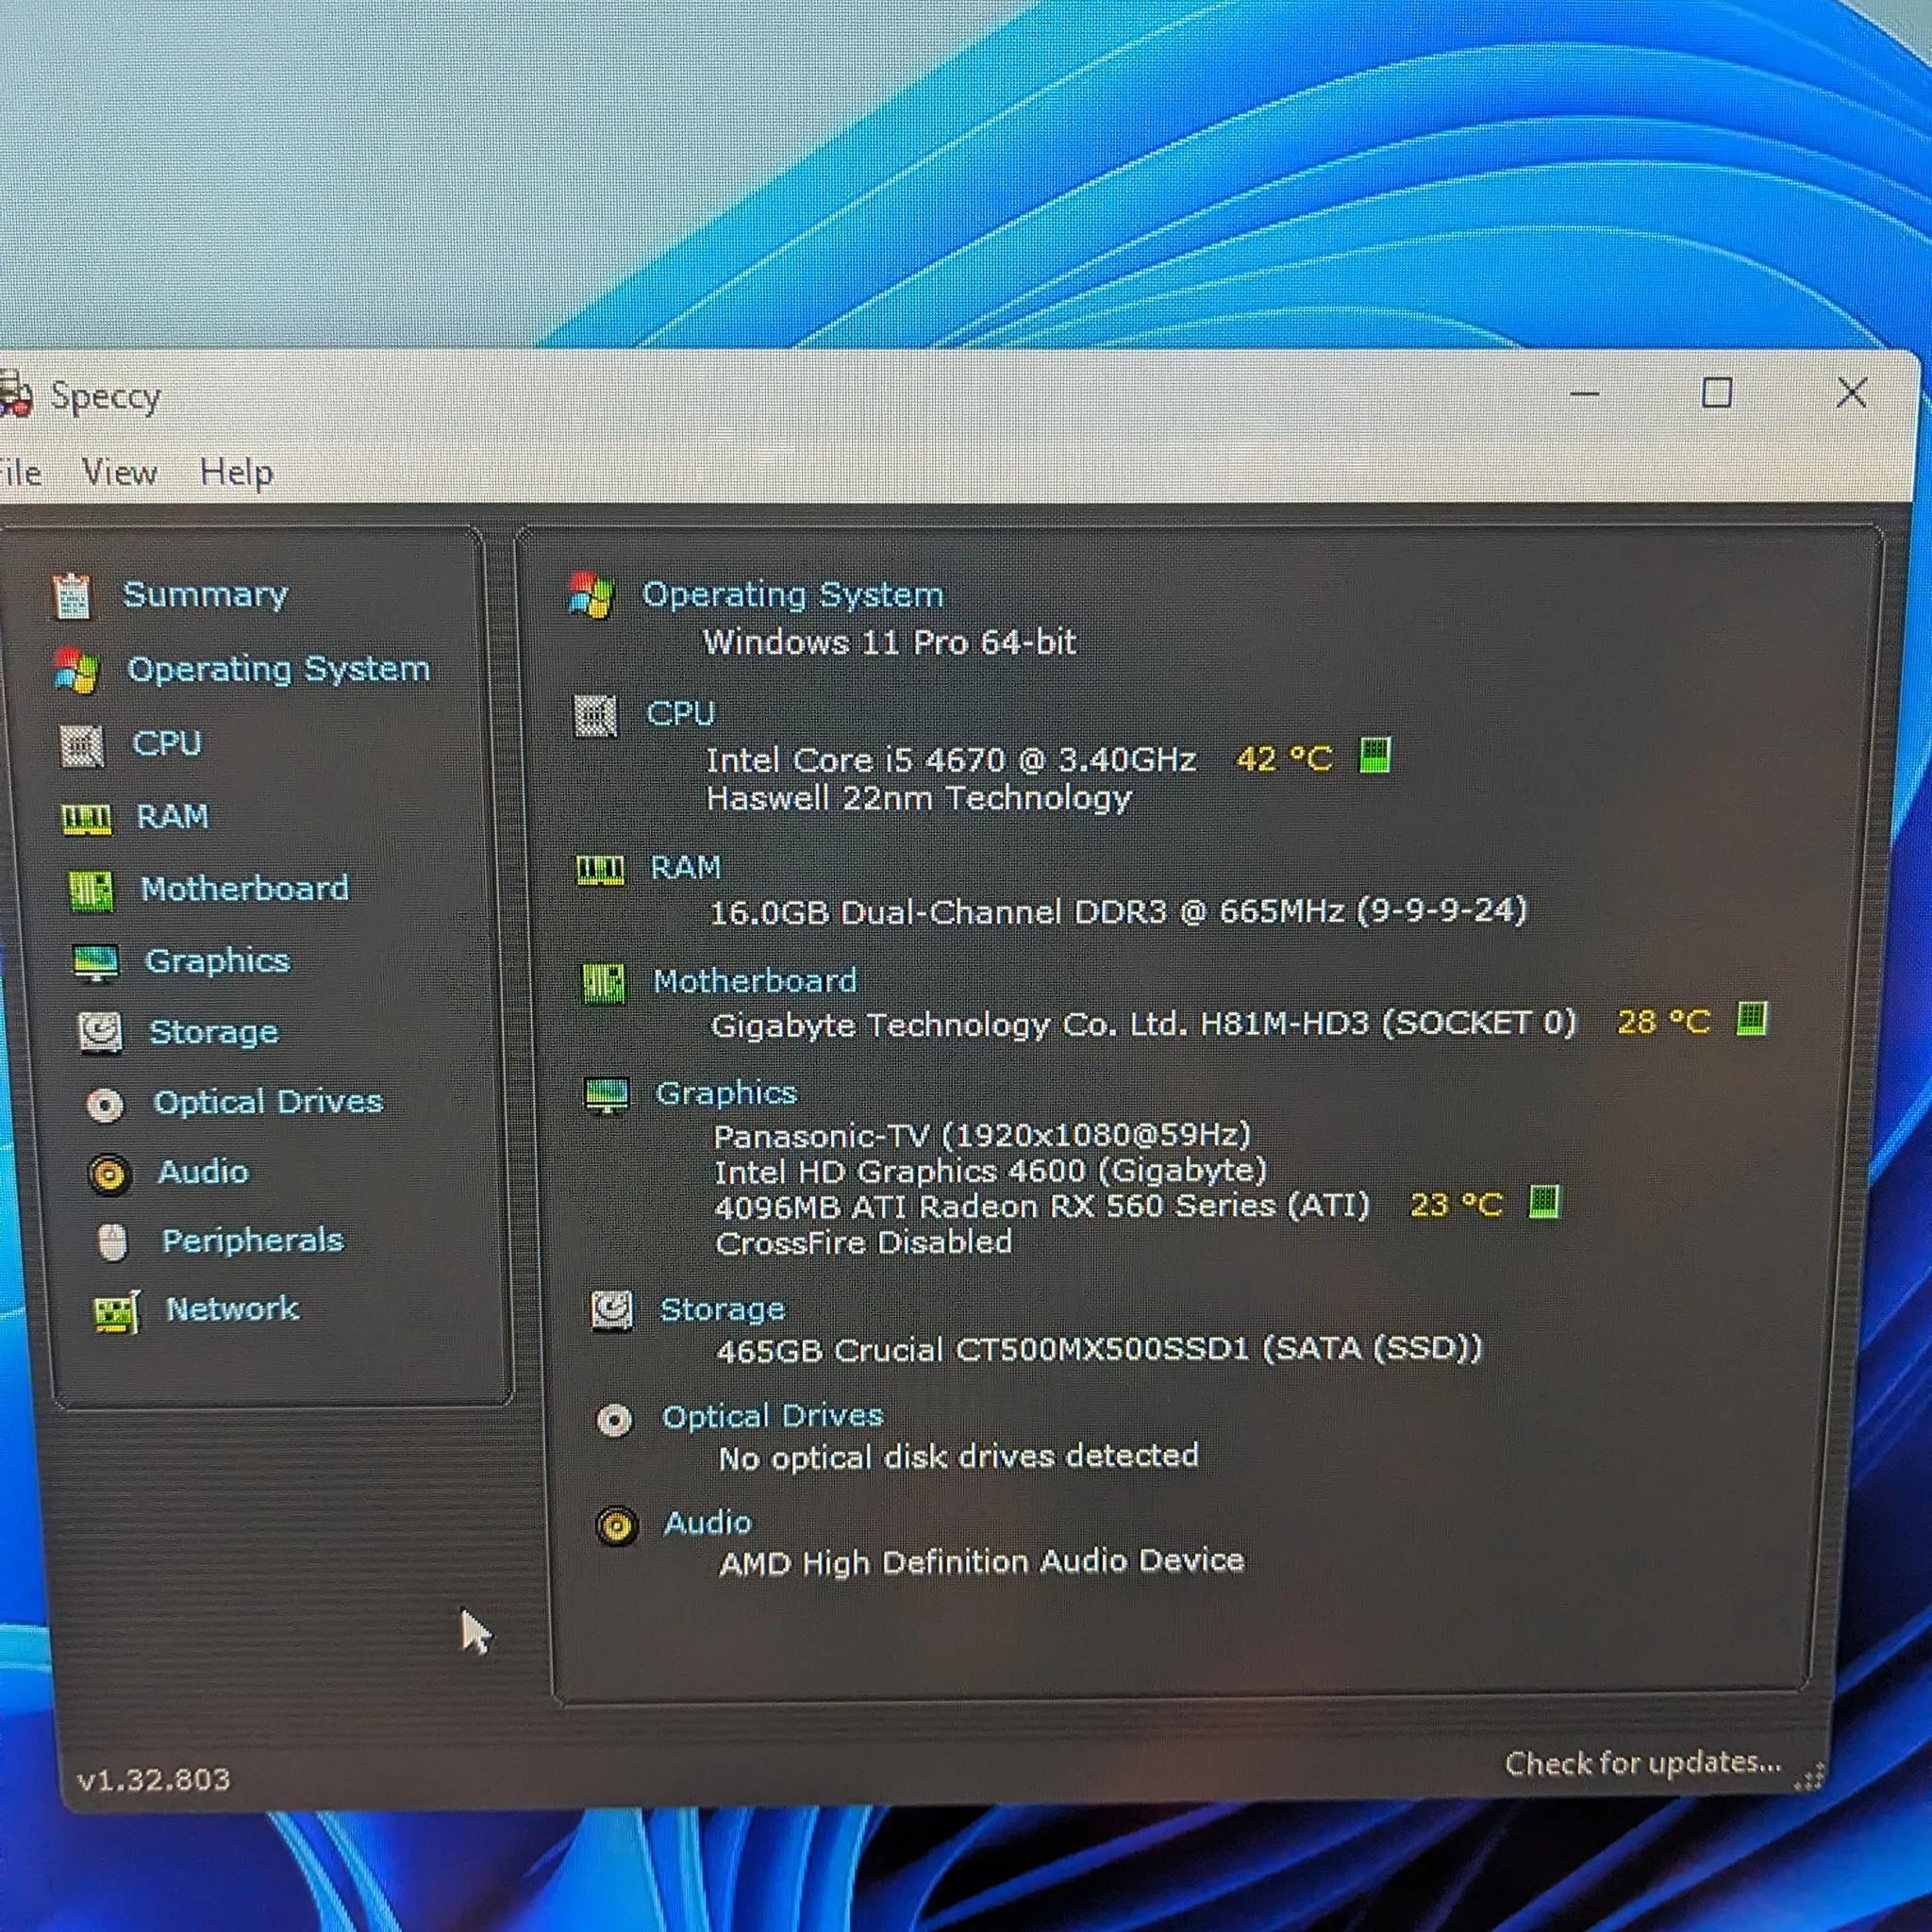
Task: Select Summary in the sidebar
Action: click(205, 595)
